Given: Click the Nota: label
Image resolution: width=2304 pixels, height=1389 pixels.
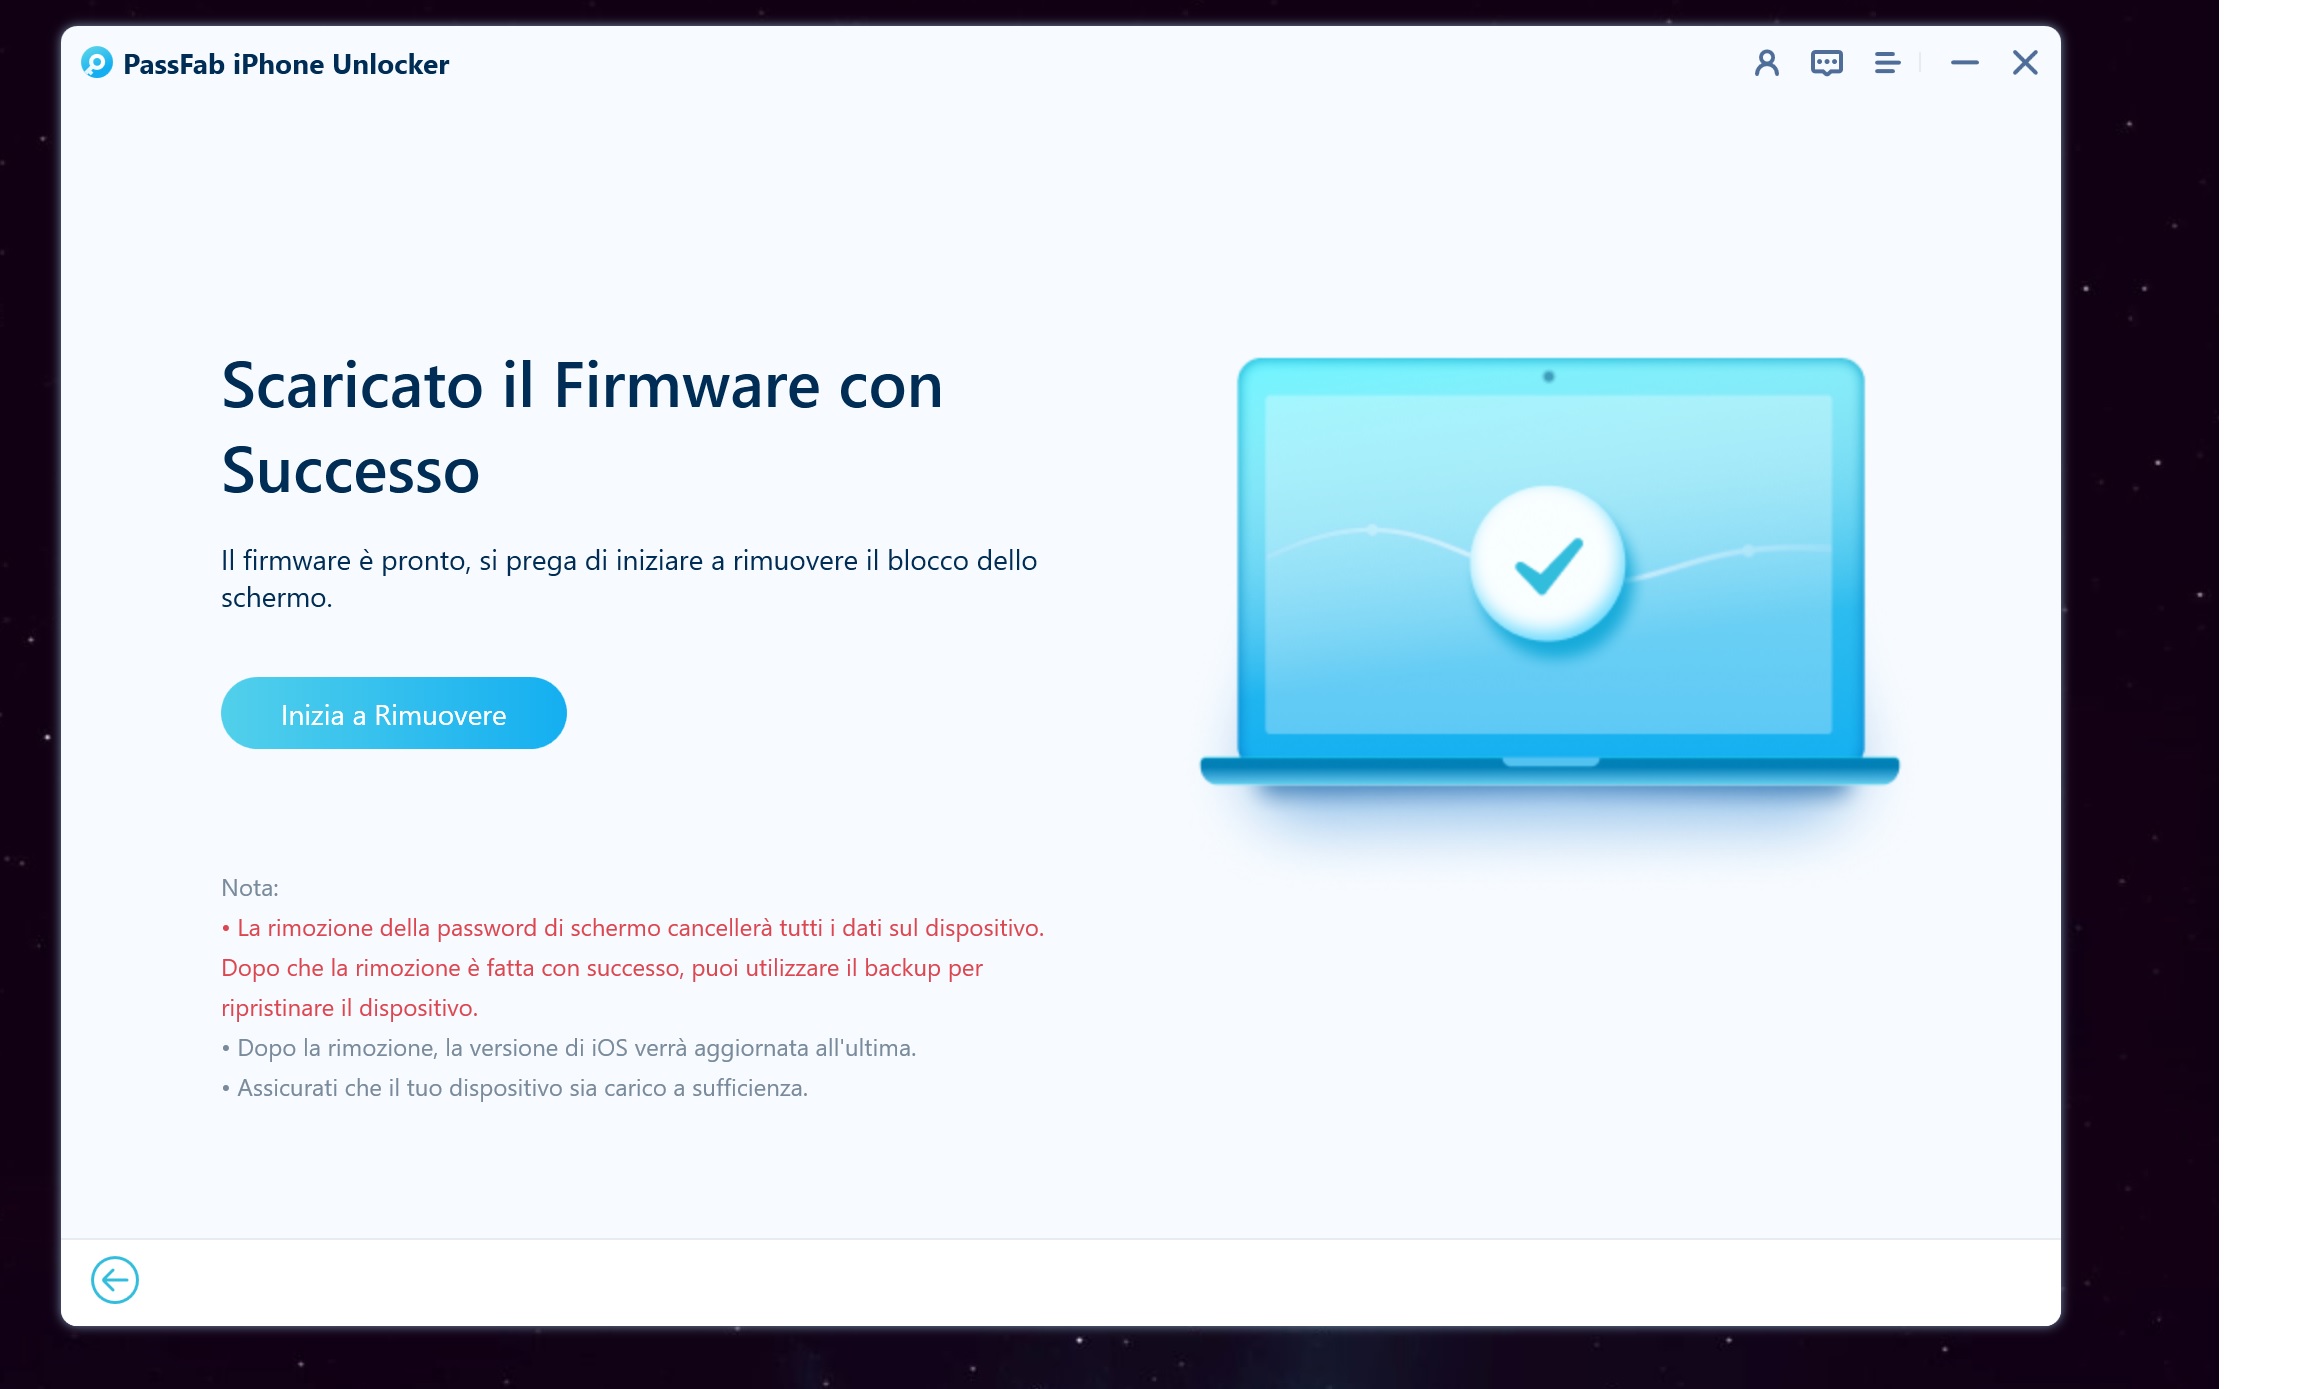Looking at the screenshot, I should tap(250, 887).
